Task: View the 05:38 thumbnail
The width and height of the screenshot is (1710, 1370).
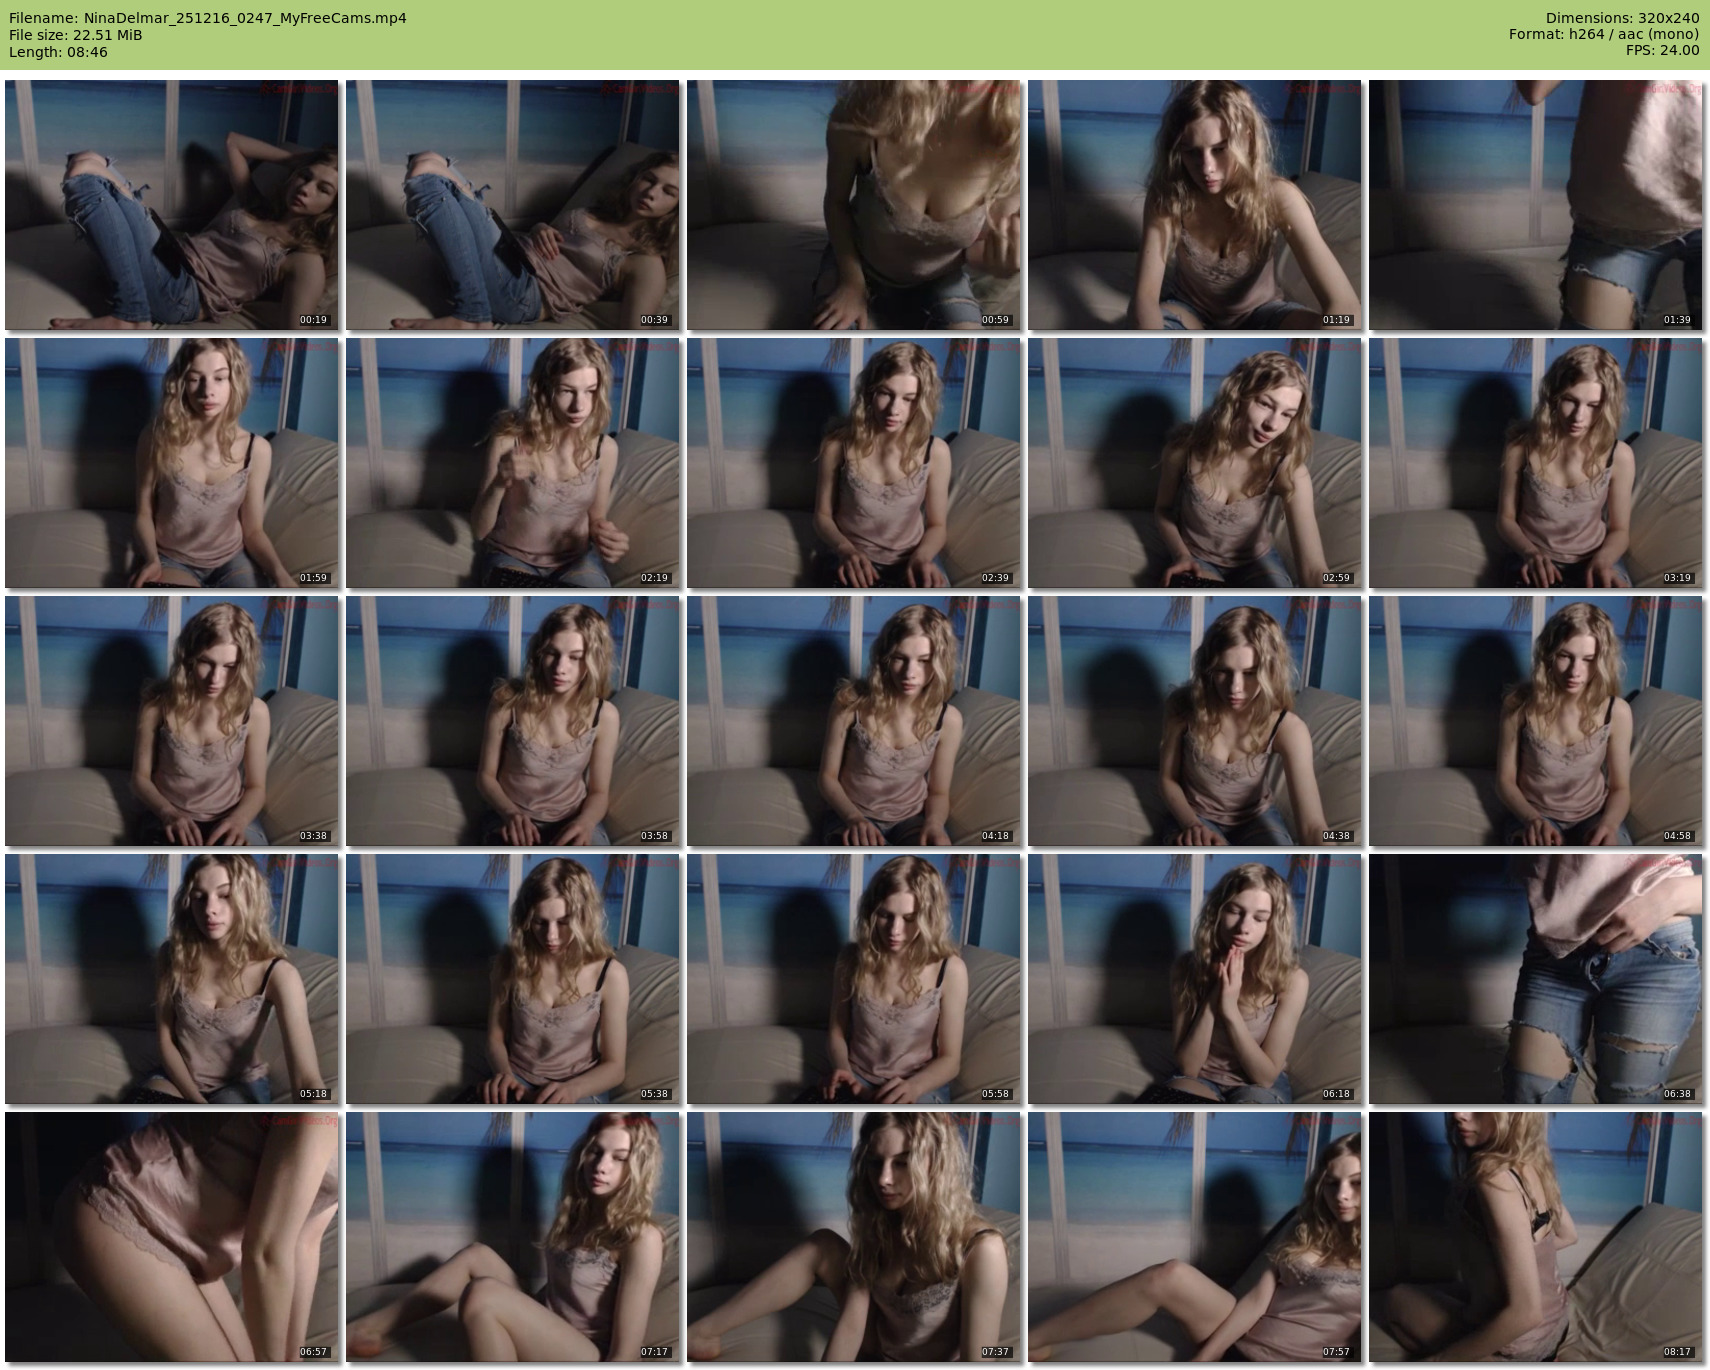Action: (x=513, y=979)
